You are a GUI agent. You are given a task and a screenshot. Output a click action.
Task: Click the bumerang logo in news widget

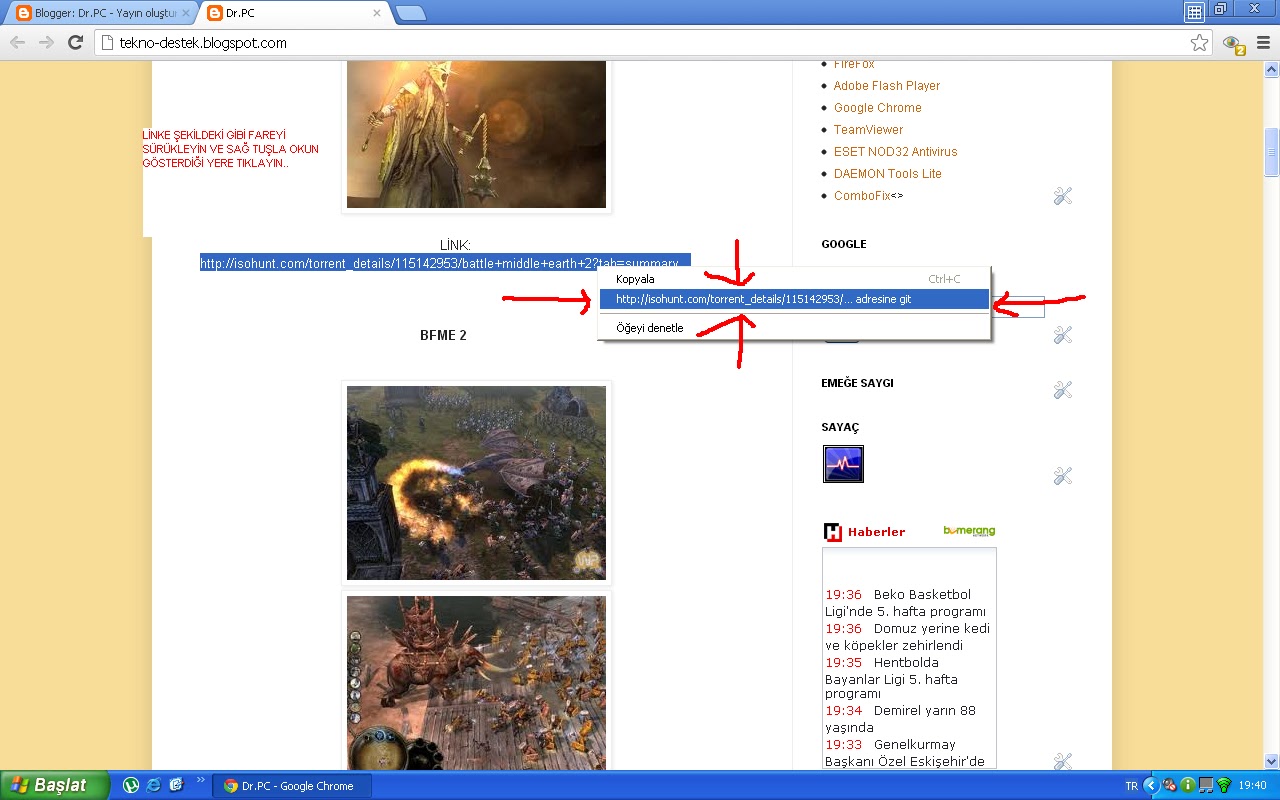click(x=969, y=531)
